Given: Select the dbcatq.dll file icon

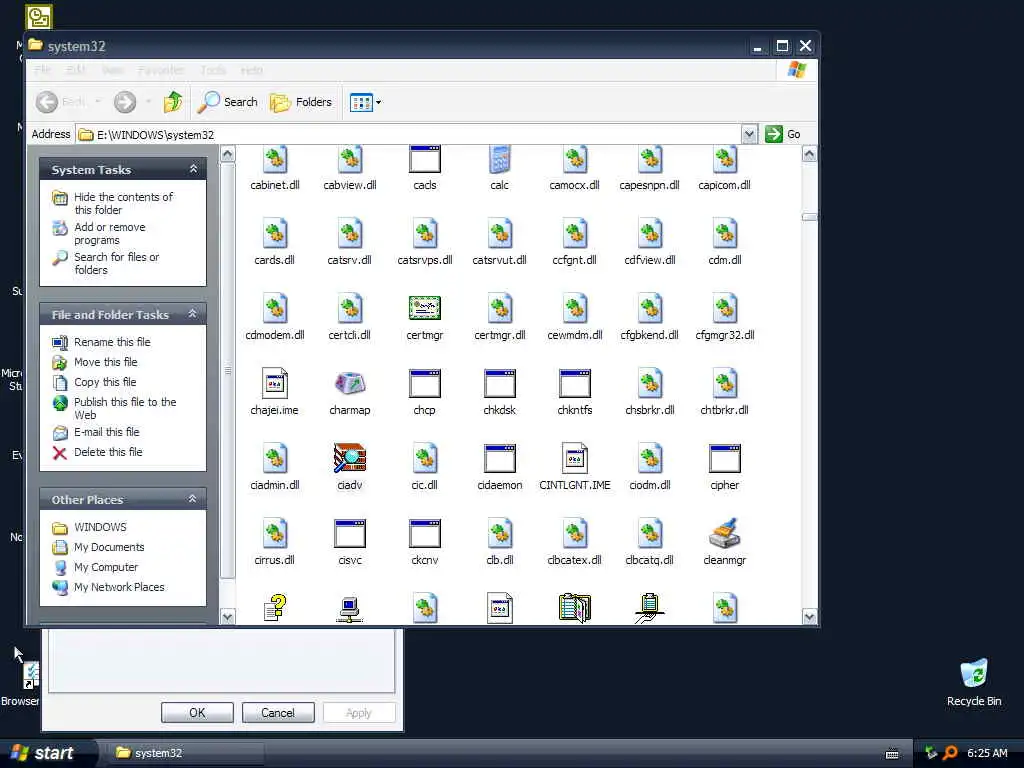Looking at the screenshot, I should click(x=650, y=534).
